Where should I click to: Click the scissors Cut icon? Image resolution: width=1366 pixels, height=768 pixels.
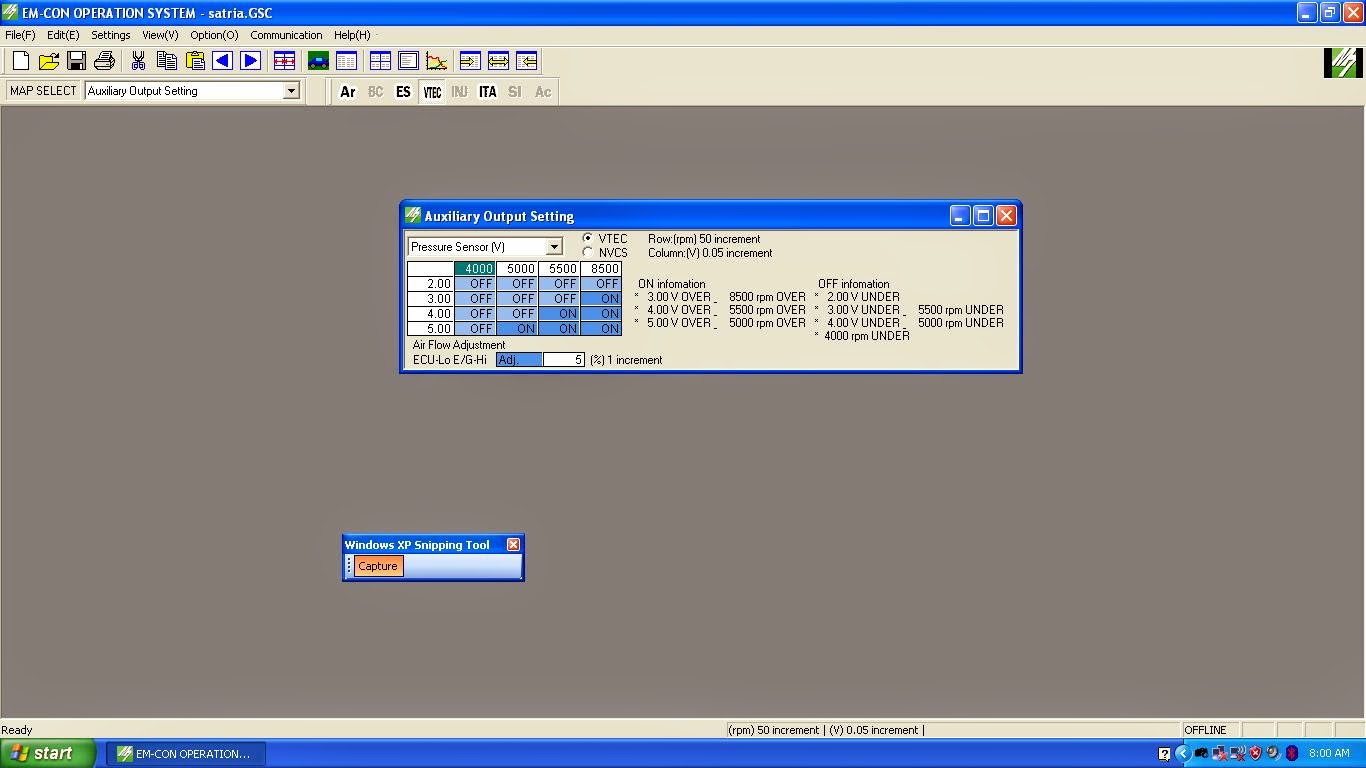[x=138, y=61]
